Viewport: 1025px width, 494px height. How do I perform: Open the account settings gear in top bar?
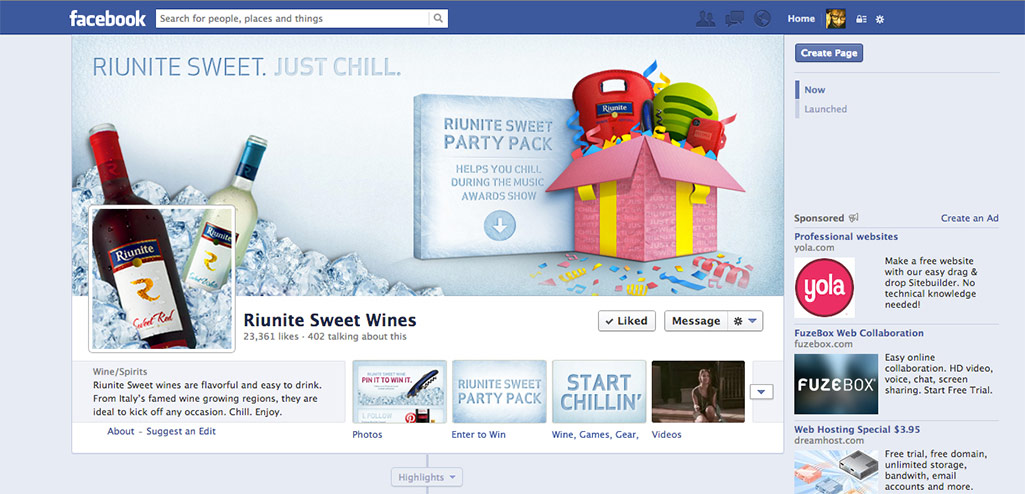coord(880,19)
